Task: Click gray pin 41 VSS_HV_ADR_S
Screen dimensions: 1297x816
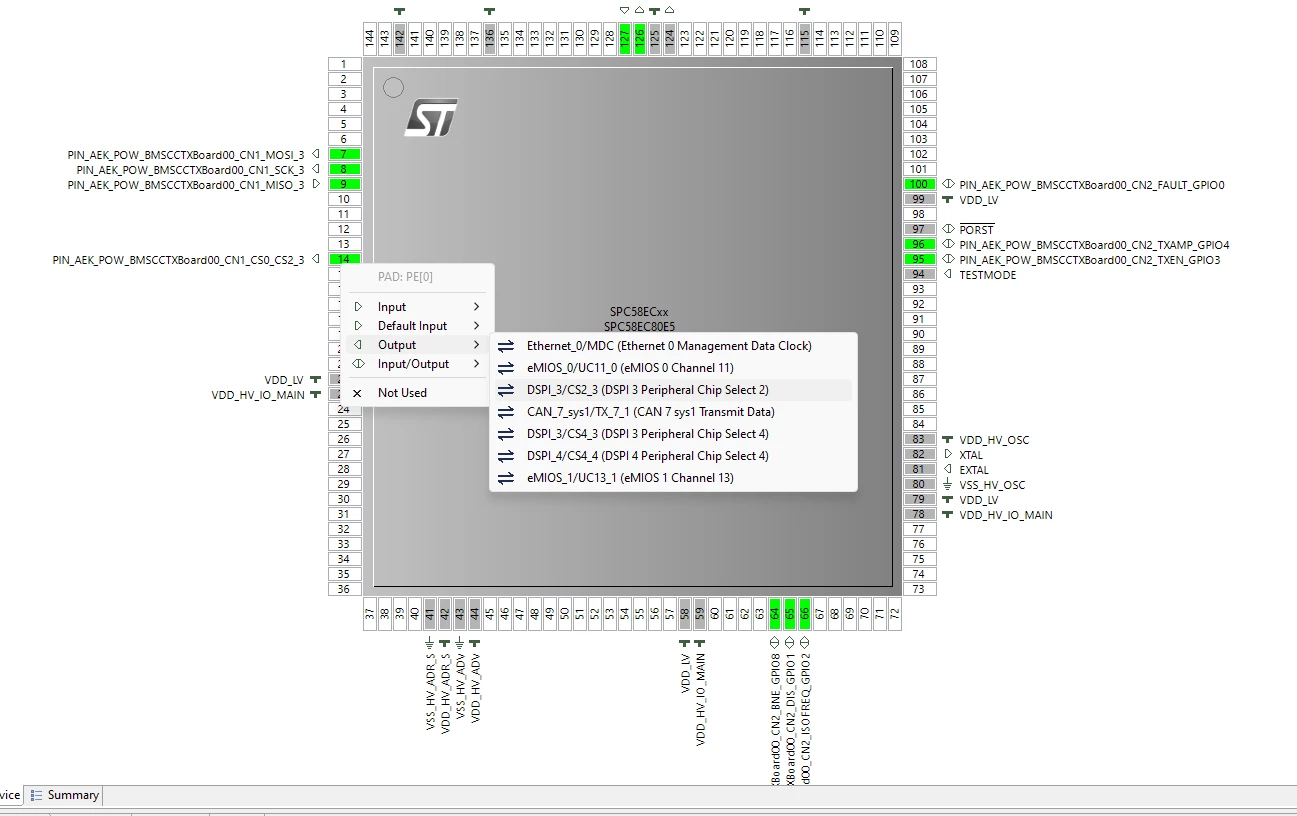Action: tap(430, 614)
